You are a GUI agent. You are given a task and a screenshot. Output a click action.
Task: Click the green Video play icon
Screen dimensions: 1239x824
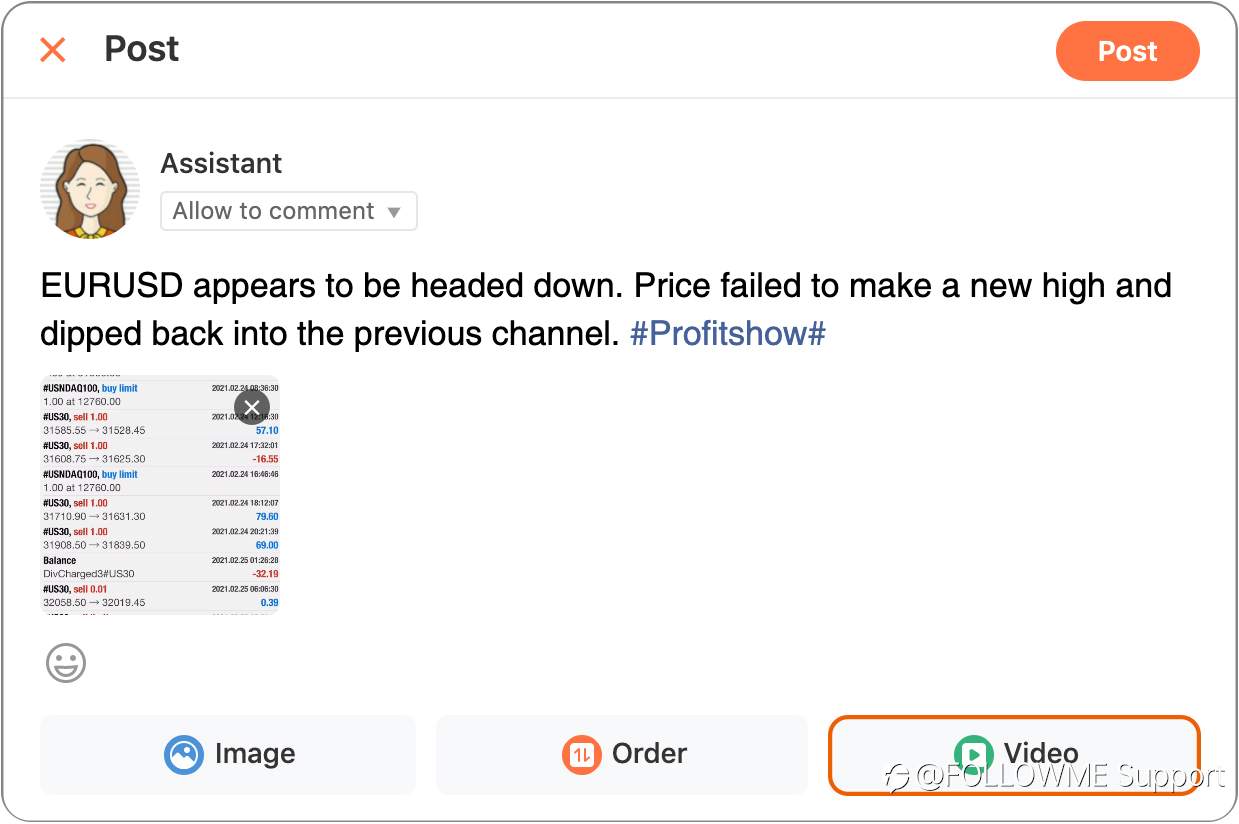click(972, 754)
